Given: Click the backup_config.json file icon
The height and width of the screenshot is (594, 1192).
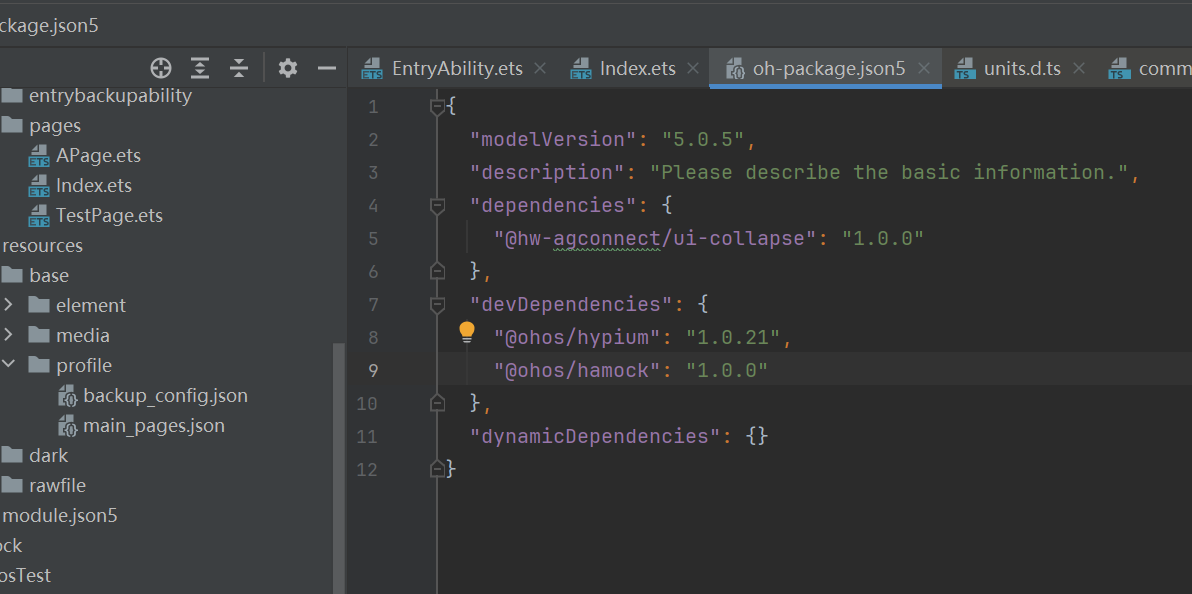Looking at the screenshot, I should (x=68, y=396).
